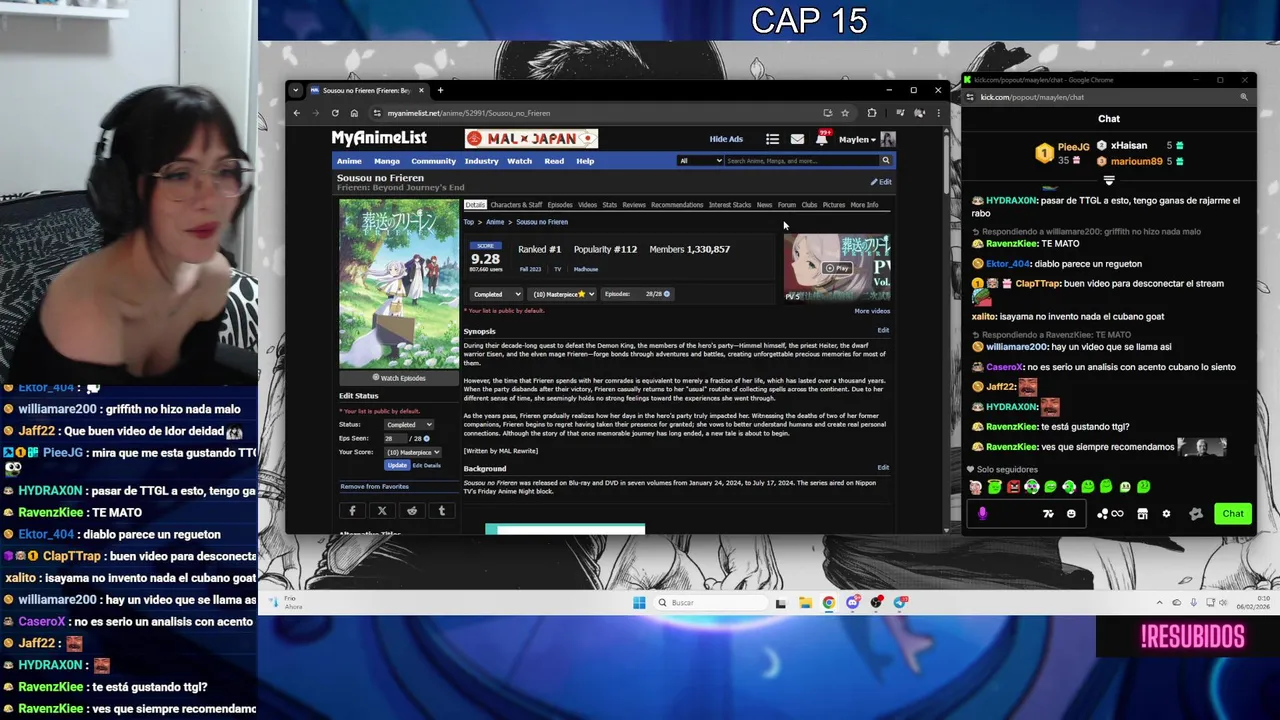Open the notifications bell with 99+ badge

[822, 139]
